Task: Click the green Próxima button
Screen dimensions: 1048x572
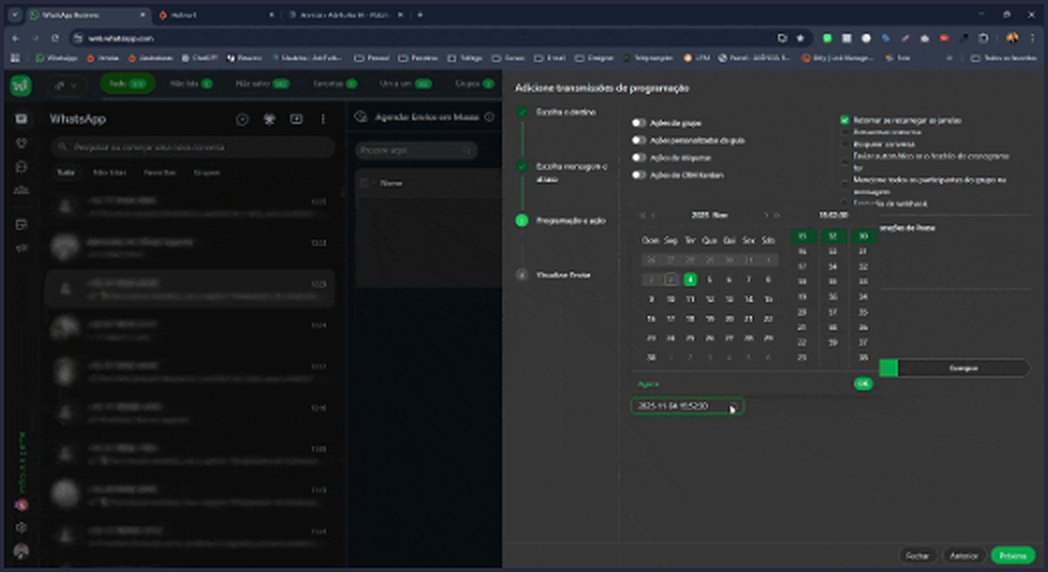Action: 1013,555
